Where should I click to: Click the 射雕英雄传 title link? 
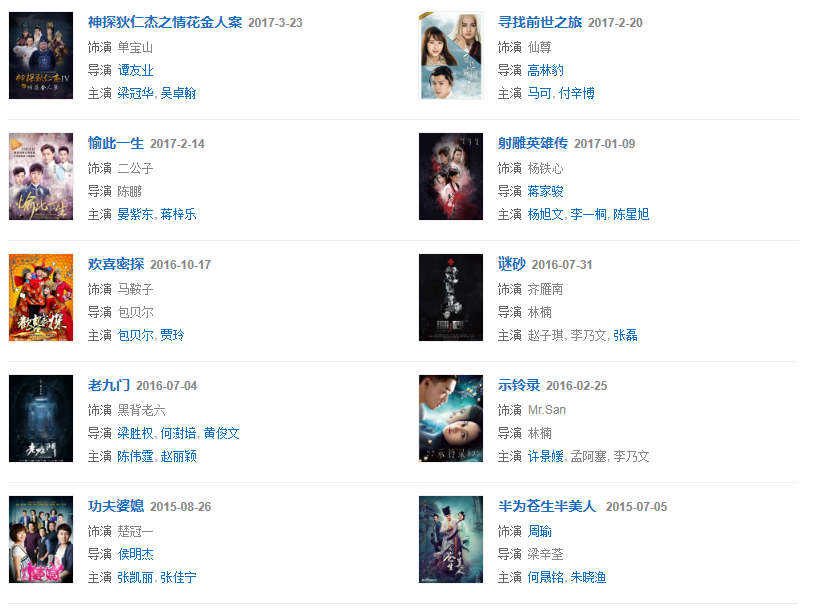coord(532,143)
